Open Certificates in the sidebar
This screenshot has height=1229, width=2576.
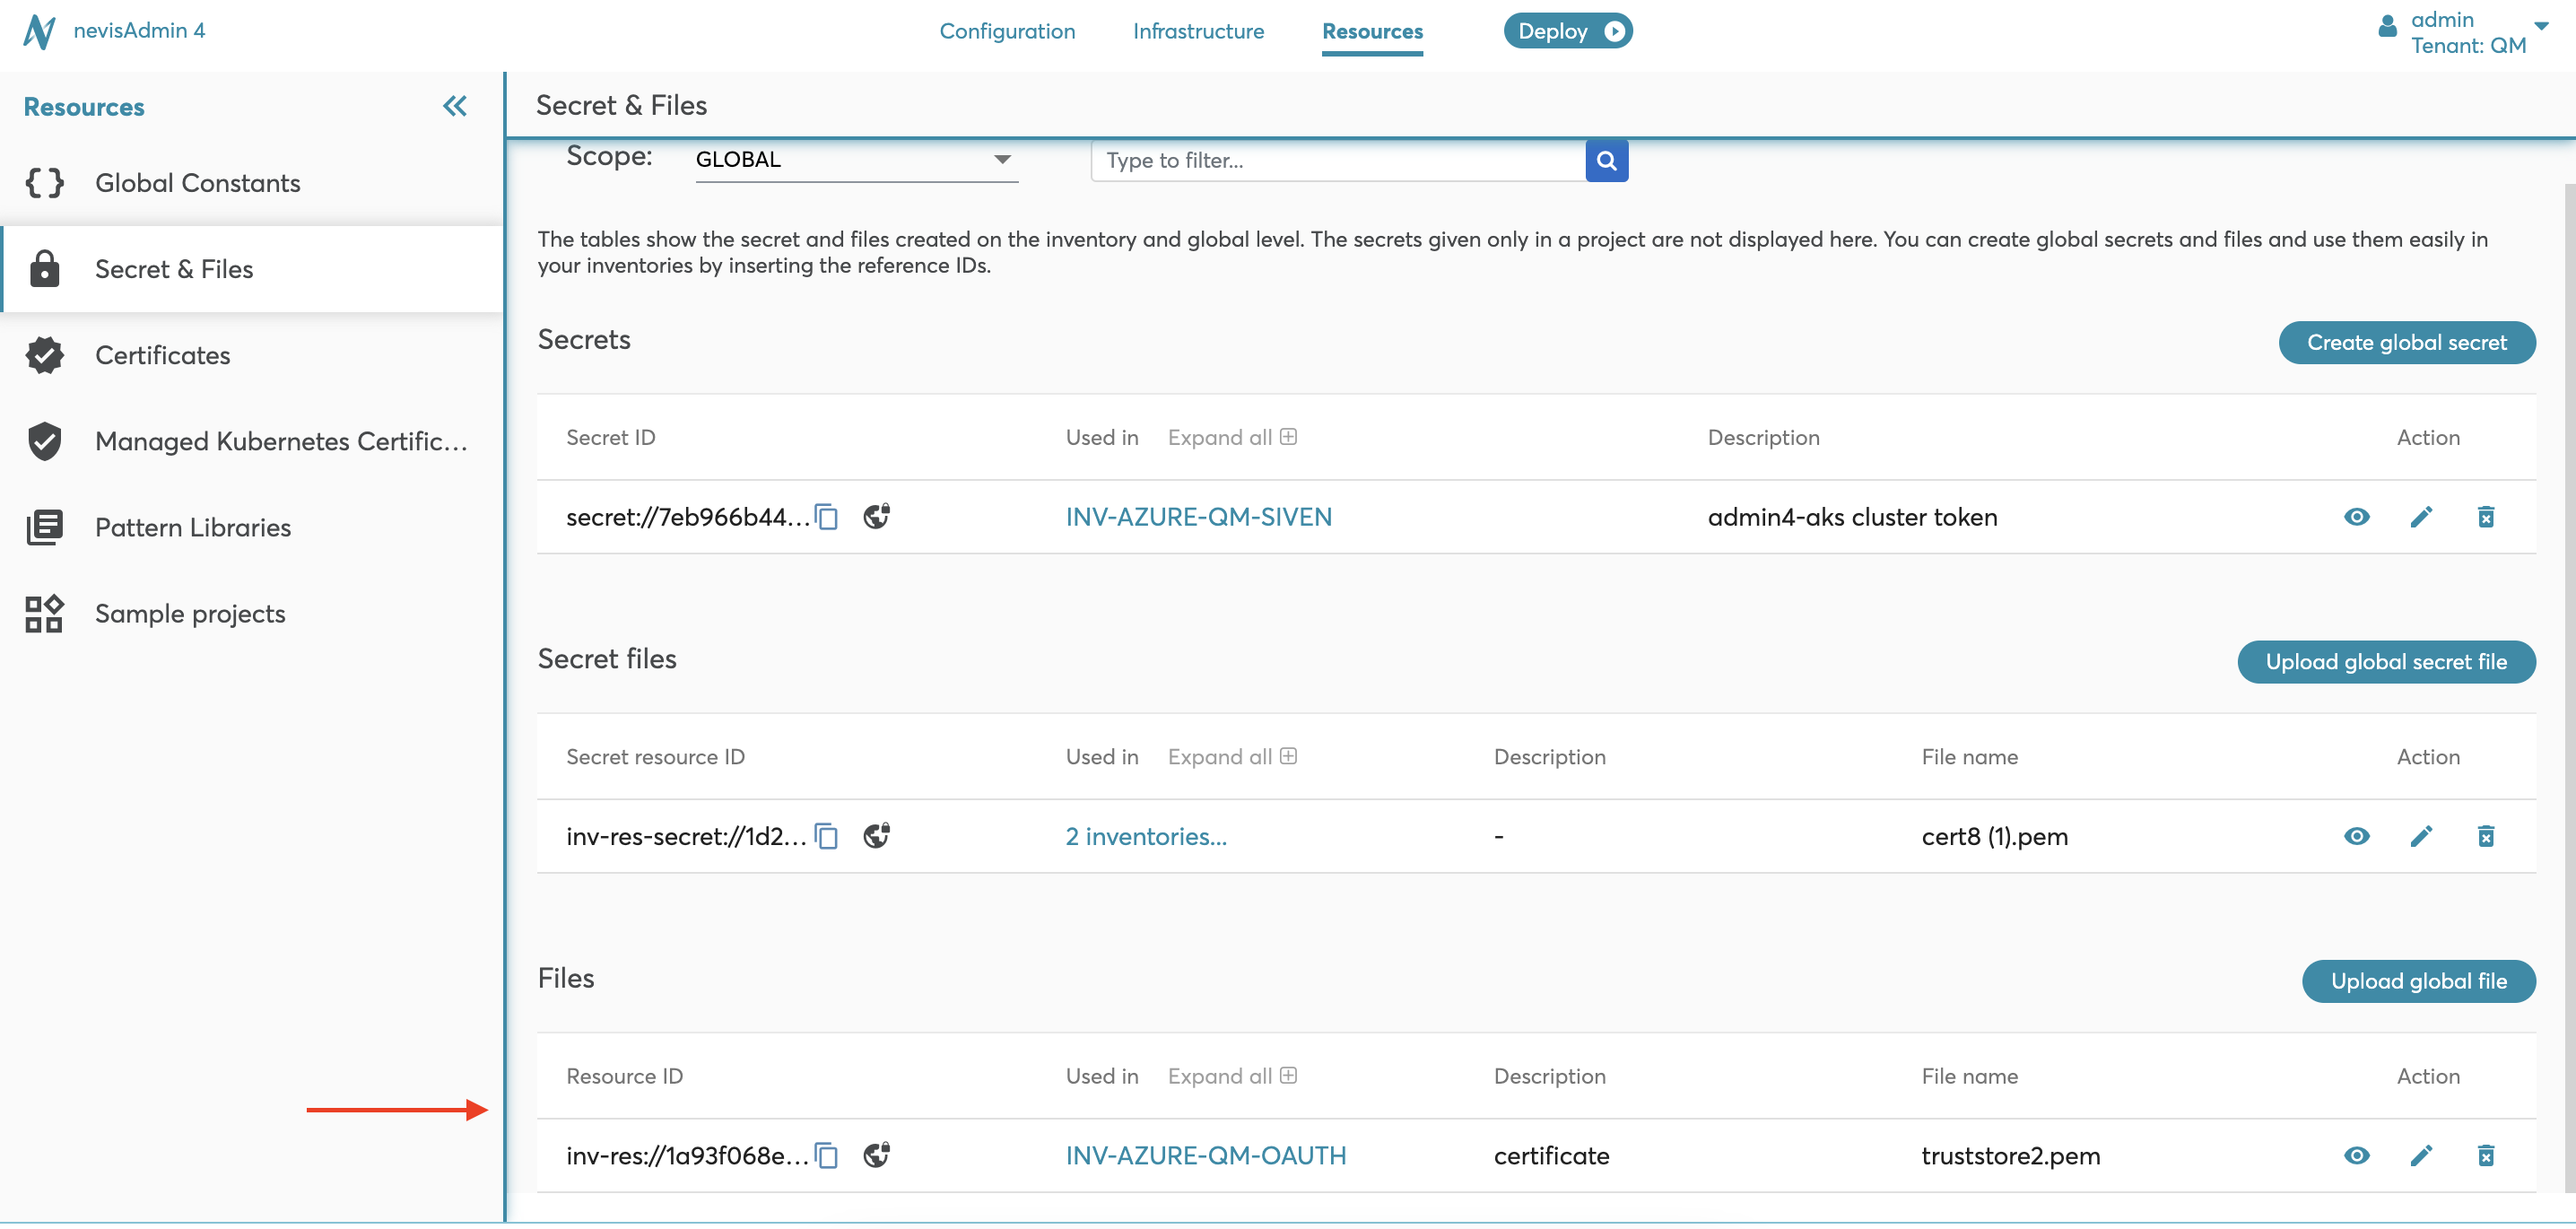pyautogui.click(x=162, y=355)
